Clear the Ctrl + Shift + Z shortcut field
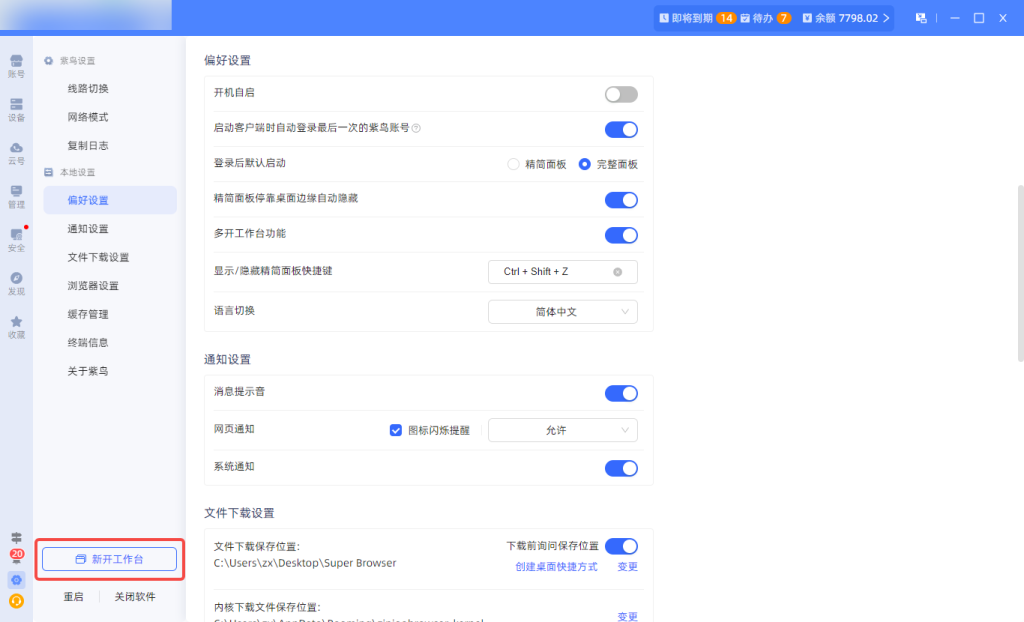The height and width of the screenshot is (622, 1024). (618, 272)
